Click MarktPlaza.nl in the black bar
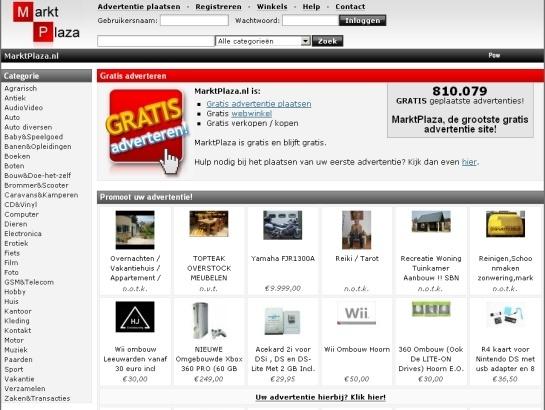The height and width of the screenshot is (410, 545). [31, 56]
